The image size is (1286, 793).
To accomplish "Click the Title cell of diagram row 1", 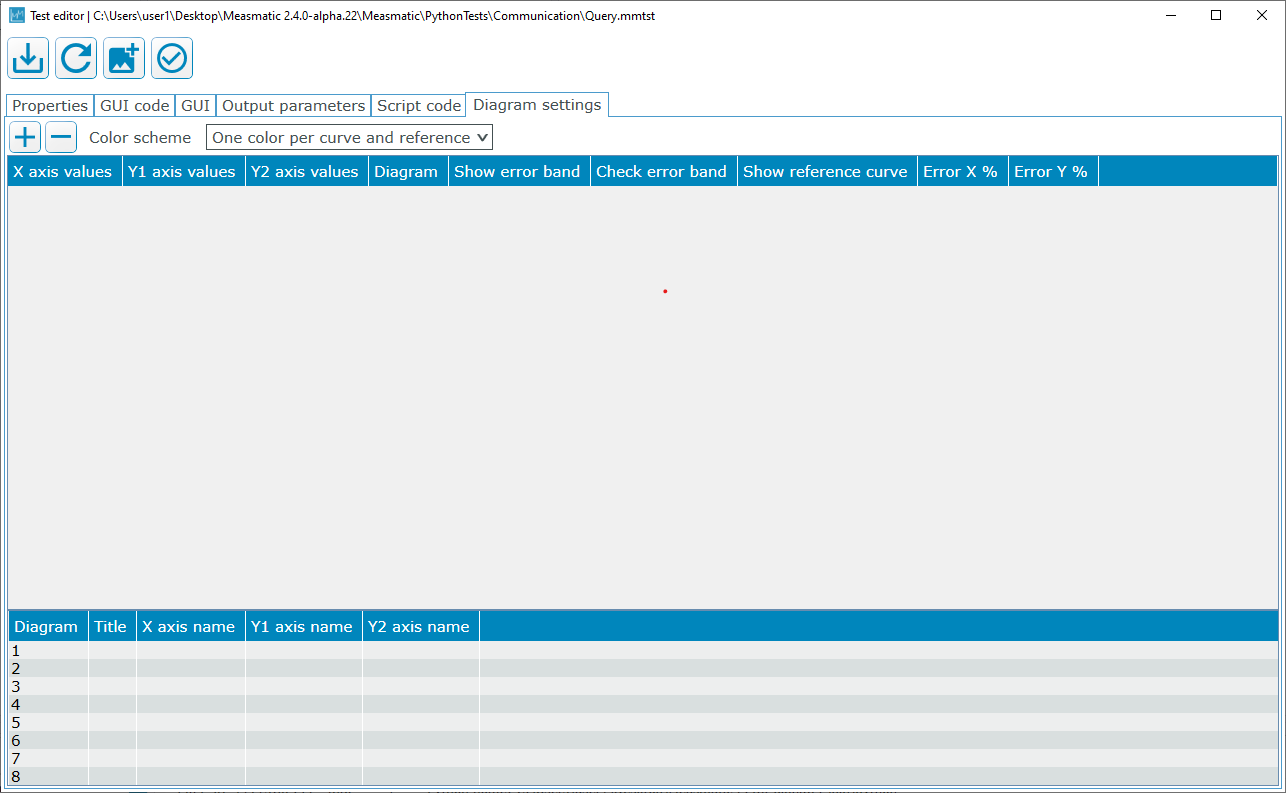I will pos(112,650).
